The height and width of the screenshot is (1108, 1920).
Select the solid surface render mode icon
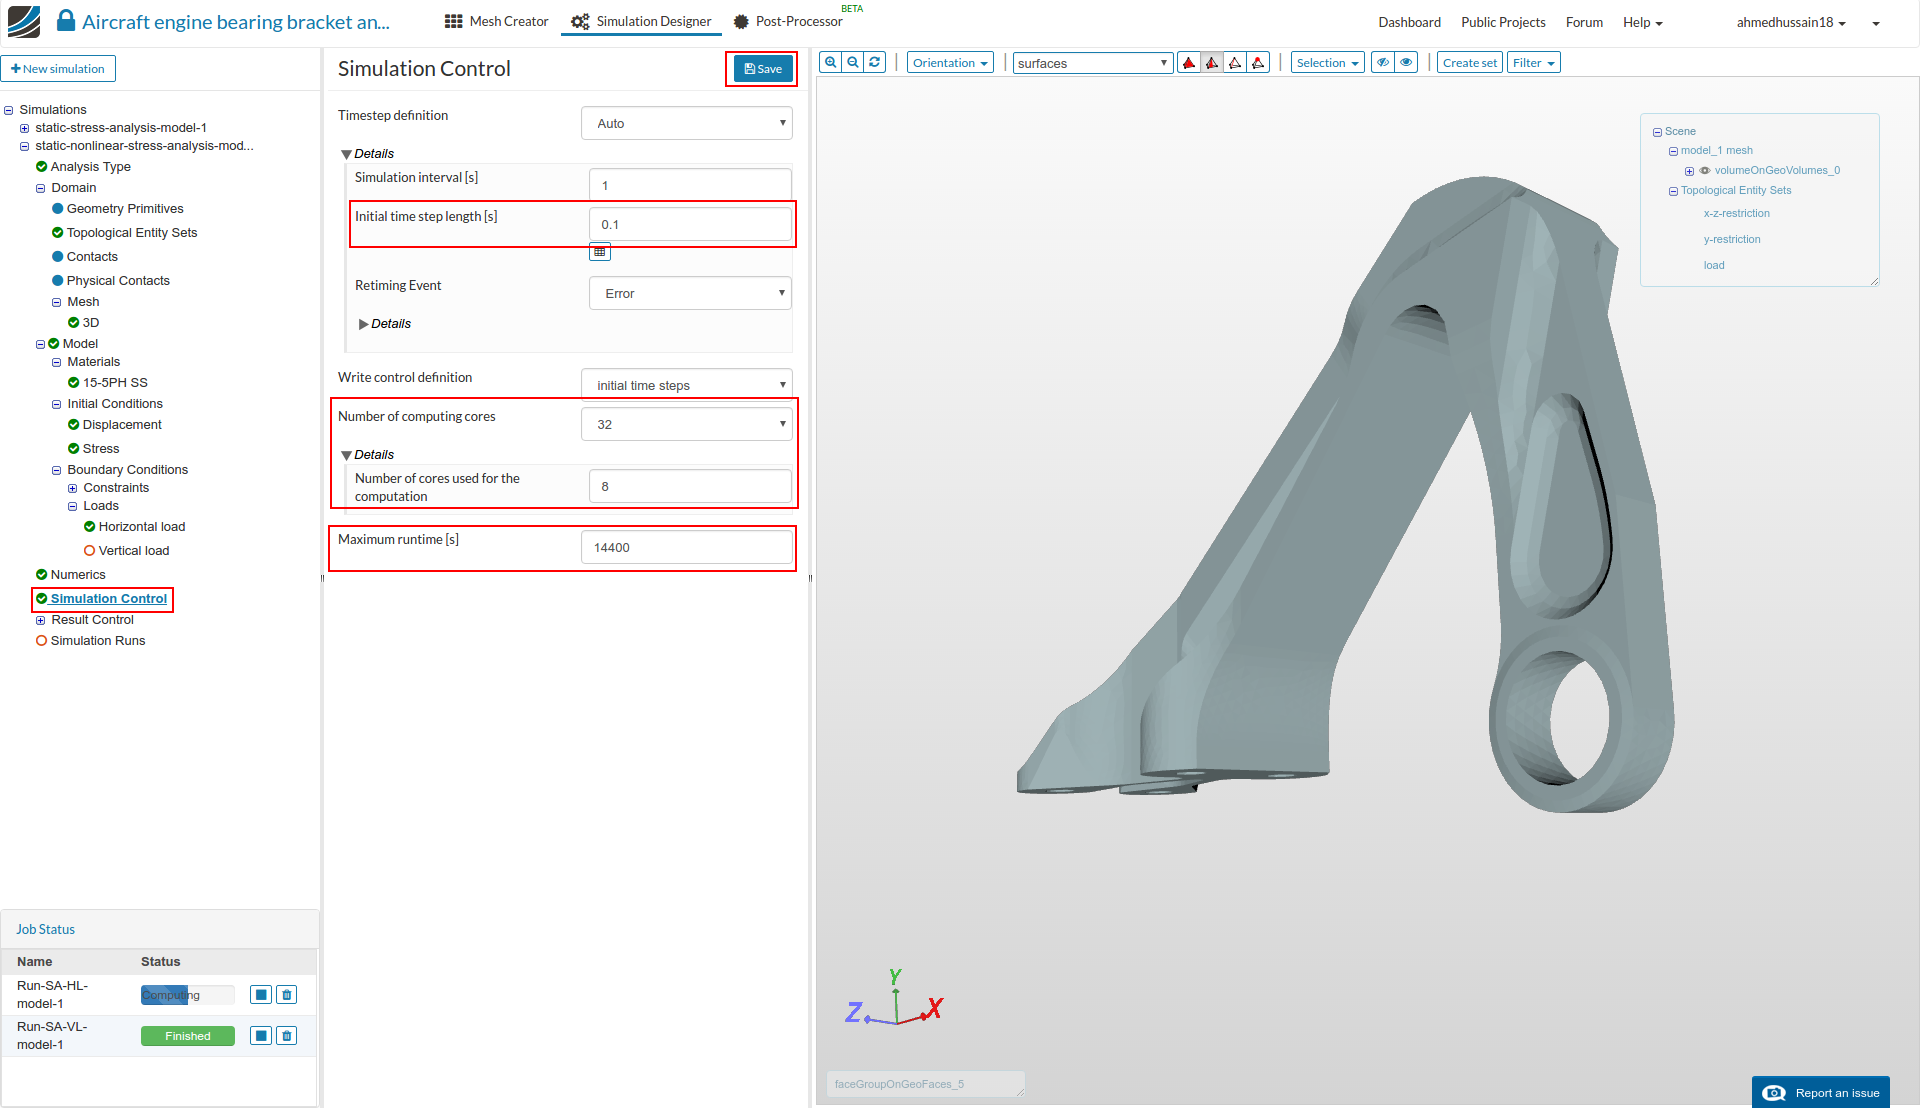pyautogui.click(x=1189, y=63)
